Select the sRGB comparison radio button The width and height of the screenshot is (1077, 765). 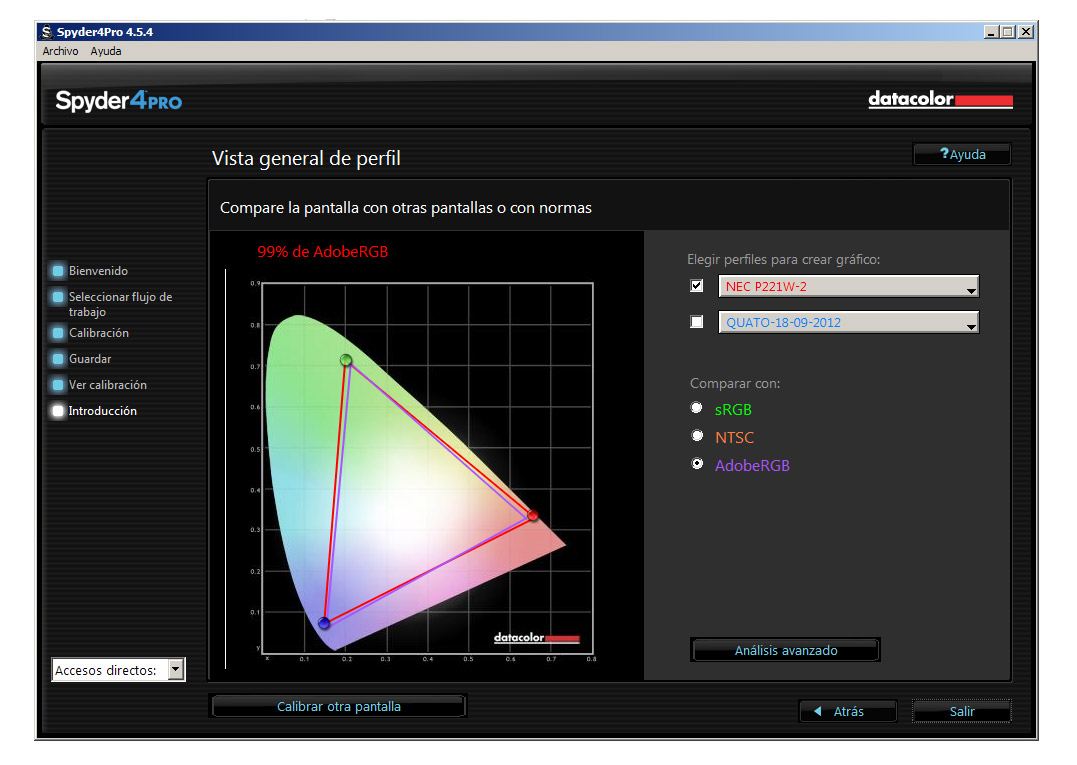click(x=697, y=408)
